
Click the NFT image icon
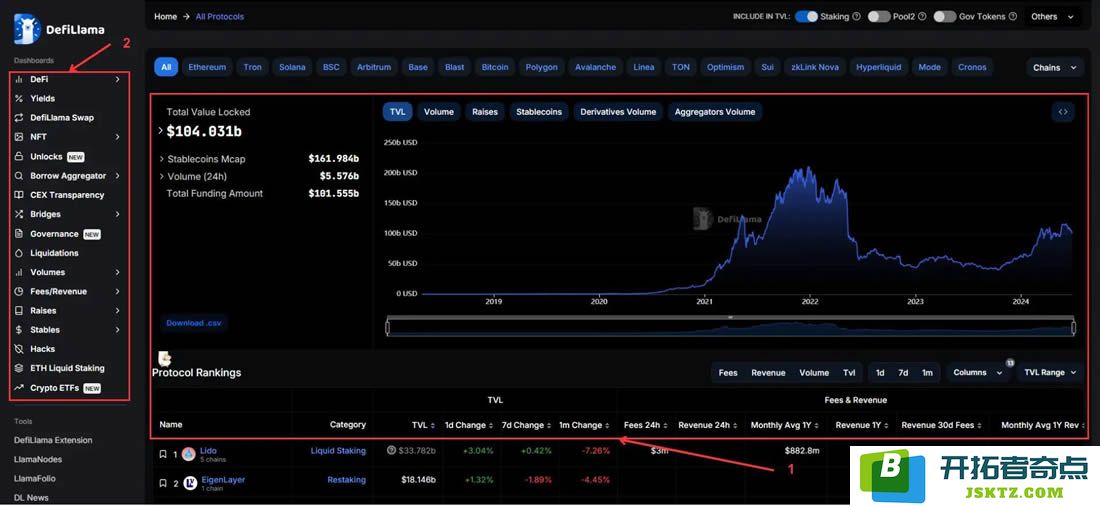19,137
